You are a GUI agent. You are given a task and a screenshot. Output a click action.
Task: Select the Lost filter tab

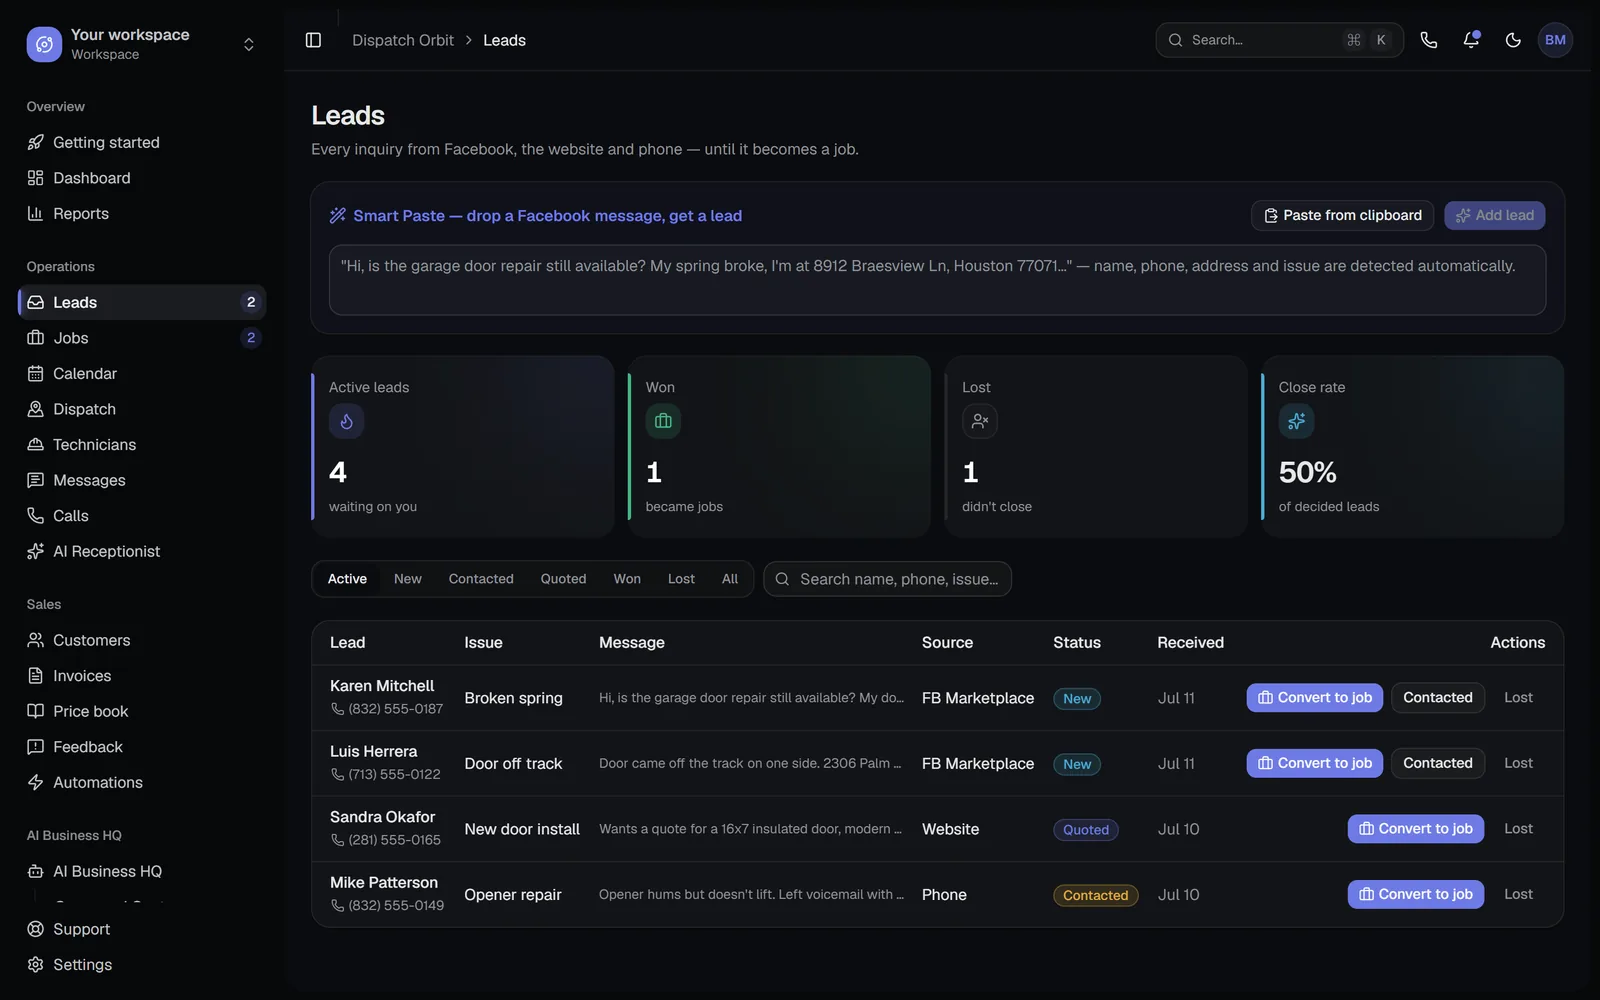point(681,579)
